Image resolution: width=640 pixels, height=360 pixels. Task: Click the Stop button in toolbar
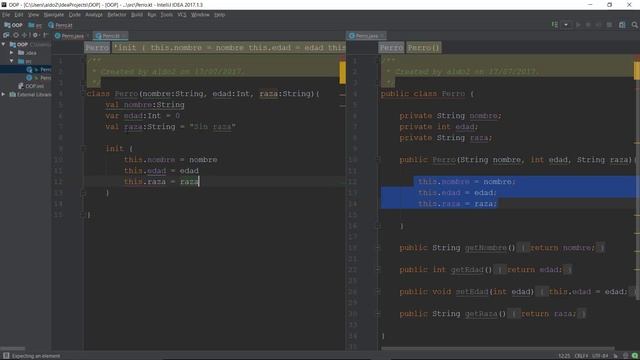tap(609, 25)
